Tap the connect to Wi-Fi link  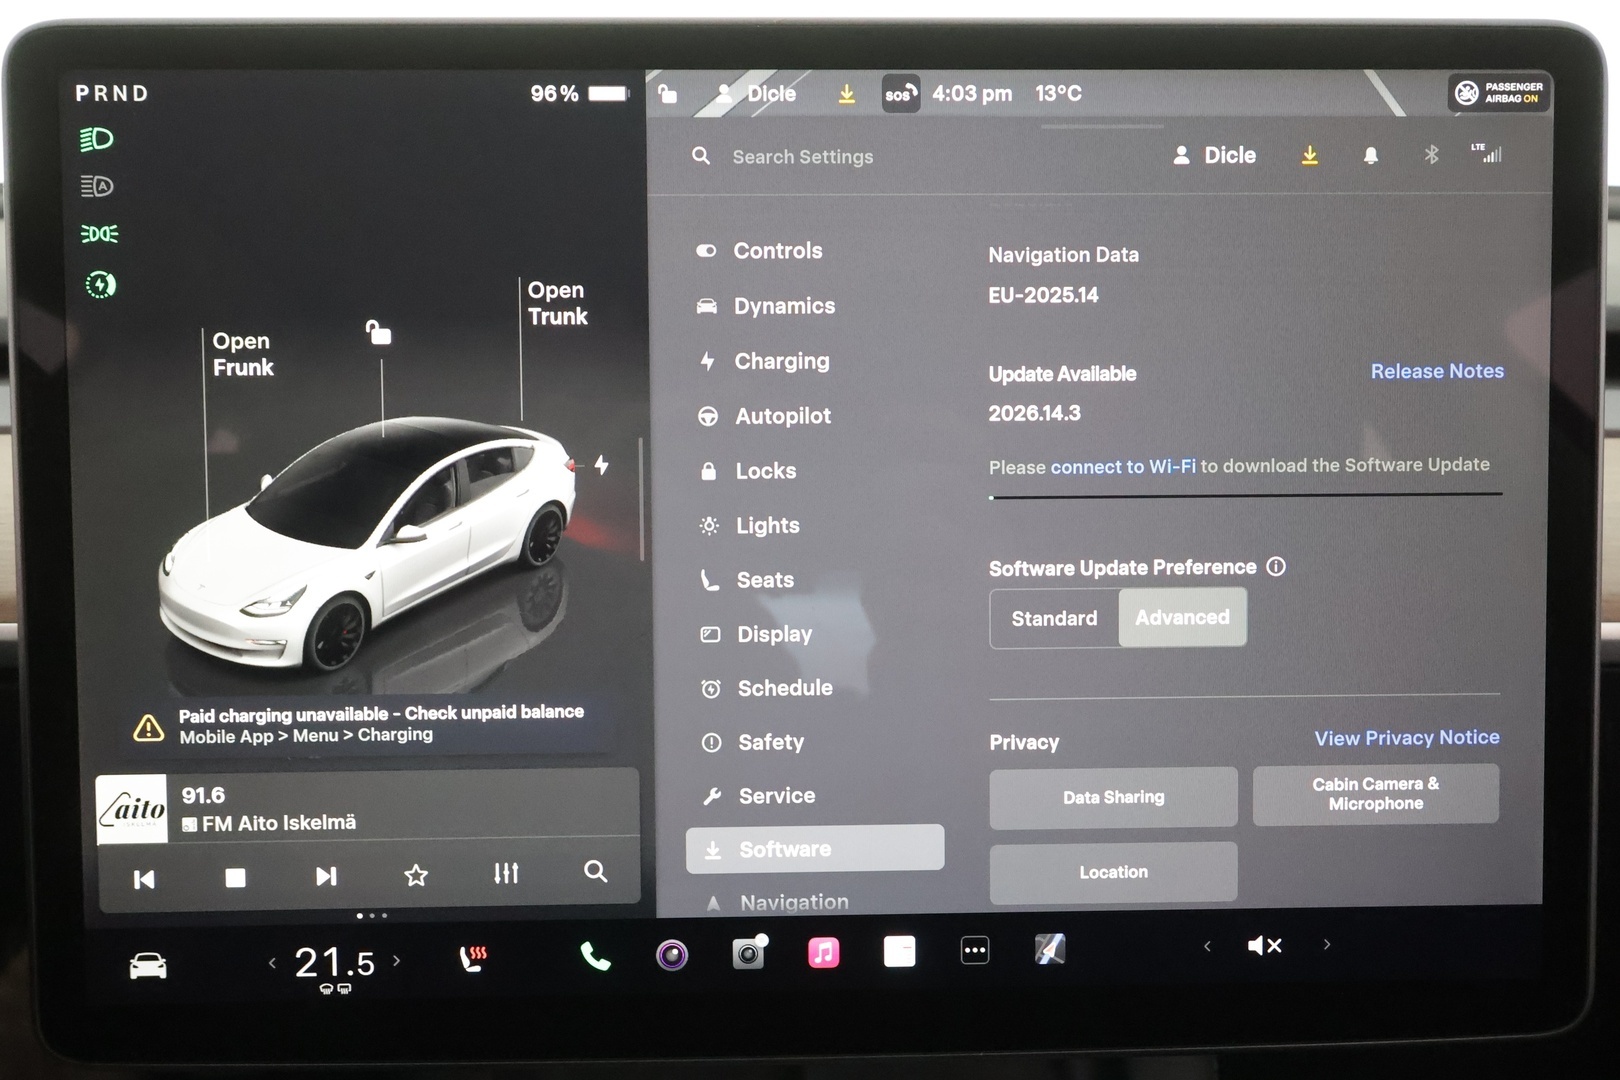pyautogui.click(x=1122, y=467)
